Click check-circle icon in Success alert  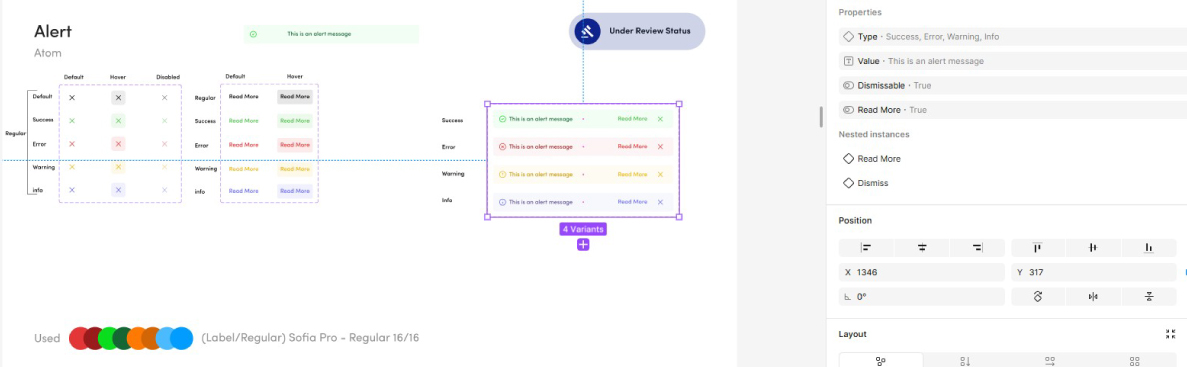[502, 119]
